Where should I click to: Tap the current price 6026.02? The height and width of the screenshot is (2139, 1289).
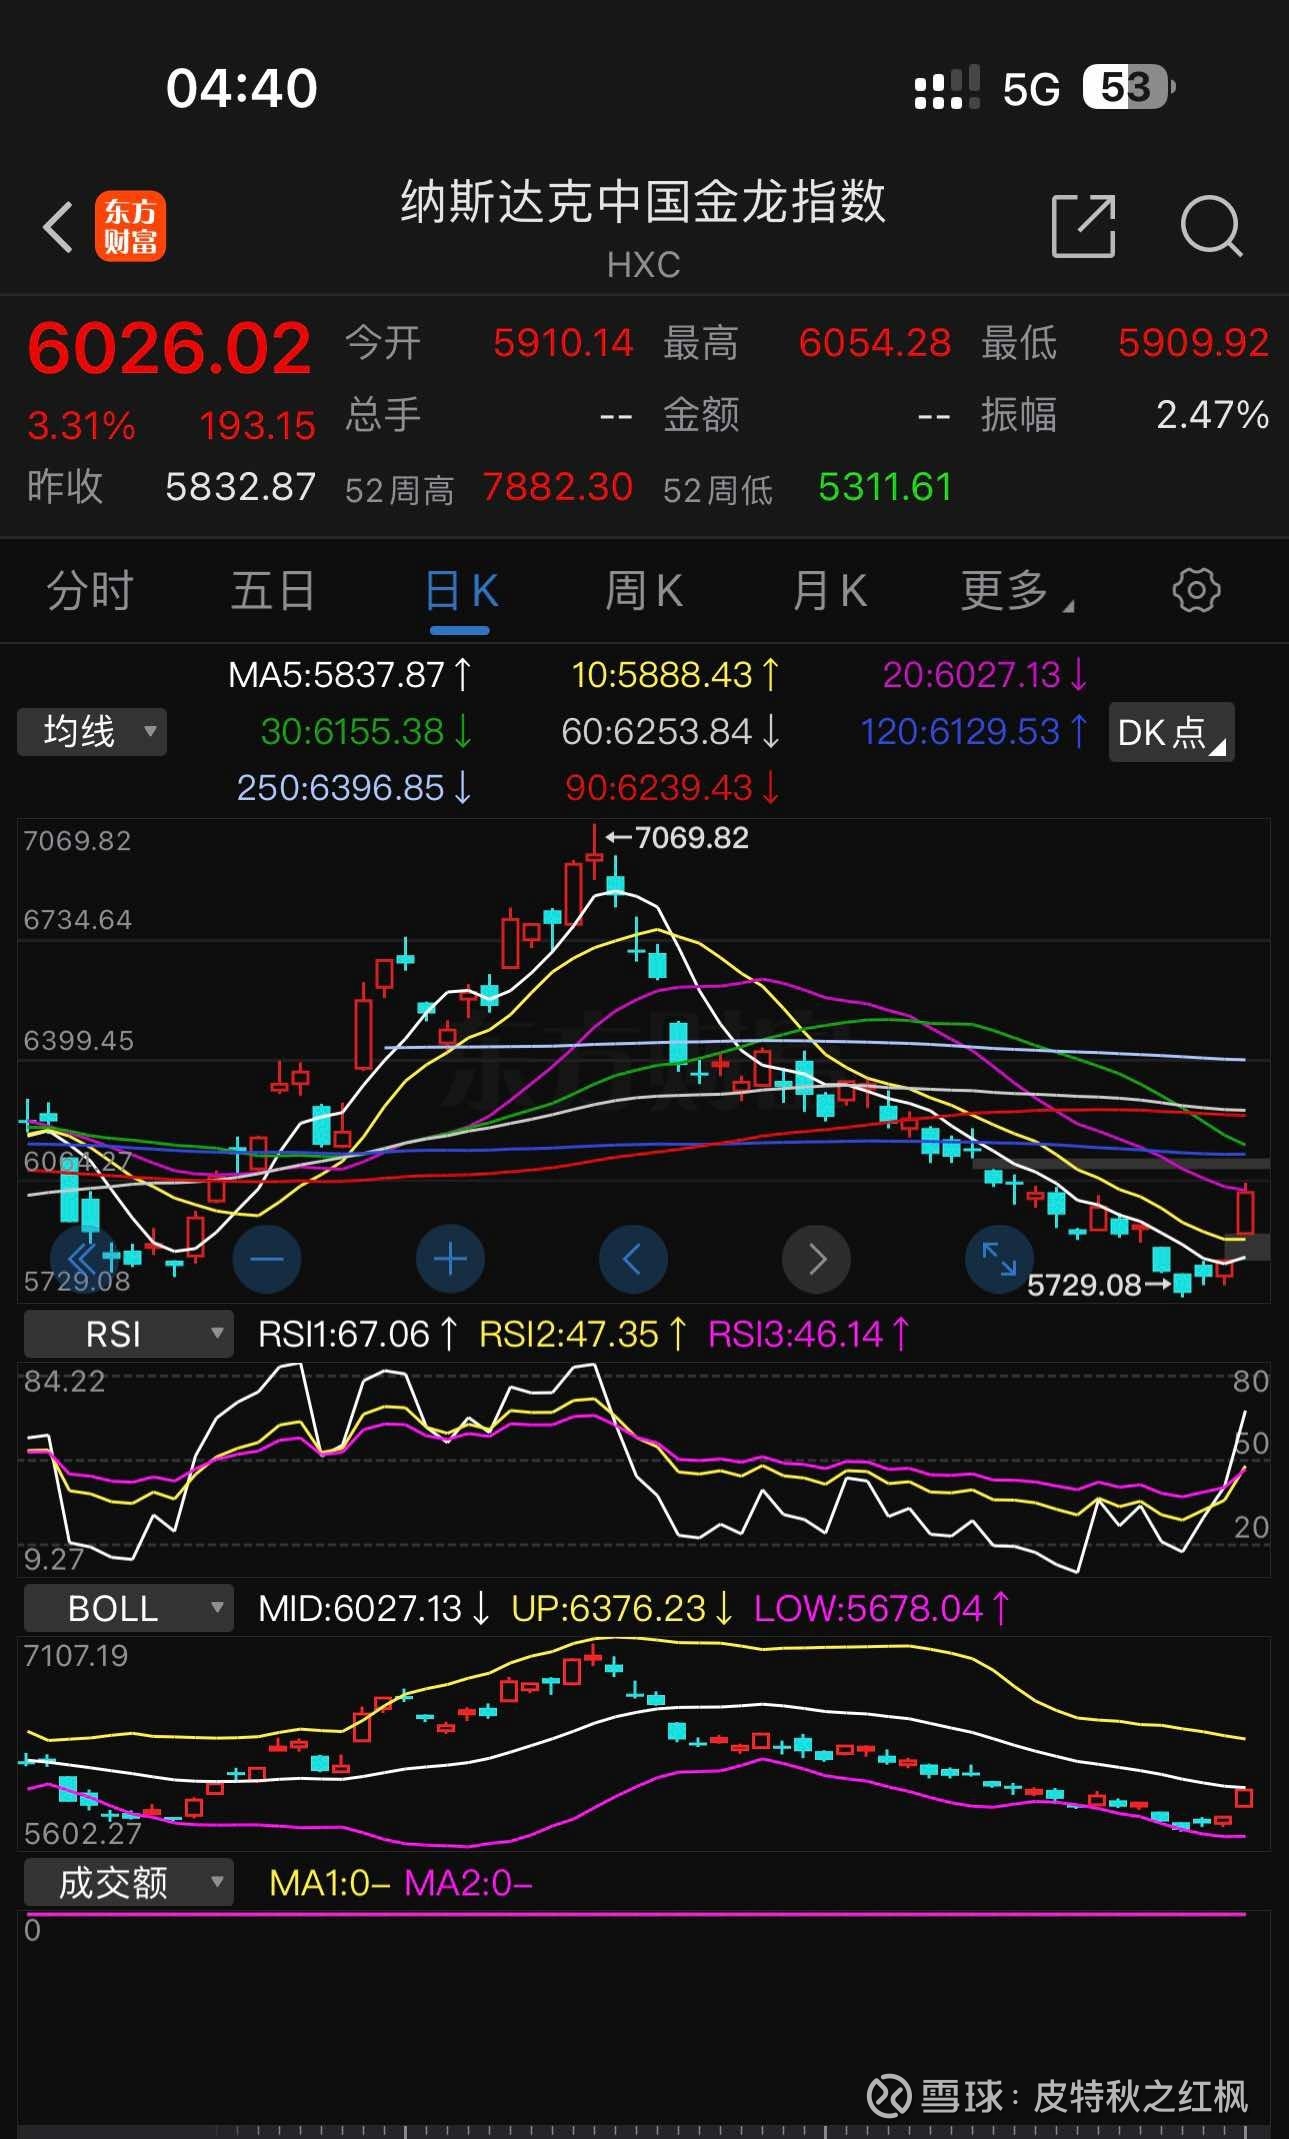click(x=170, y=349)
